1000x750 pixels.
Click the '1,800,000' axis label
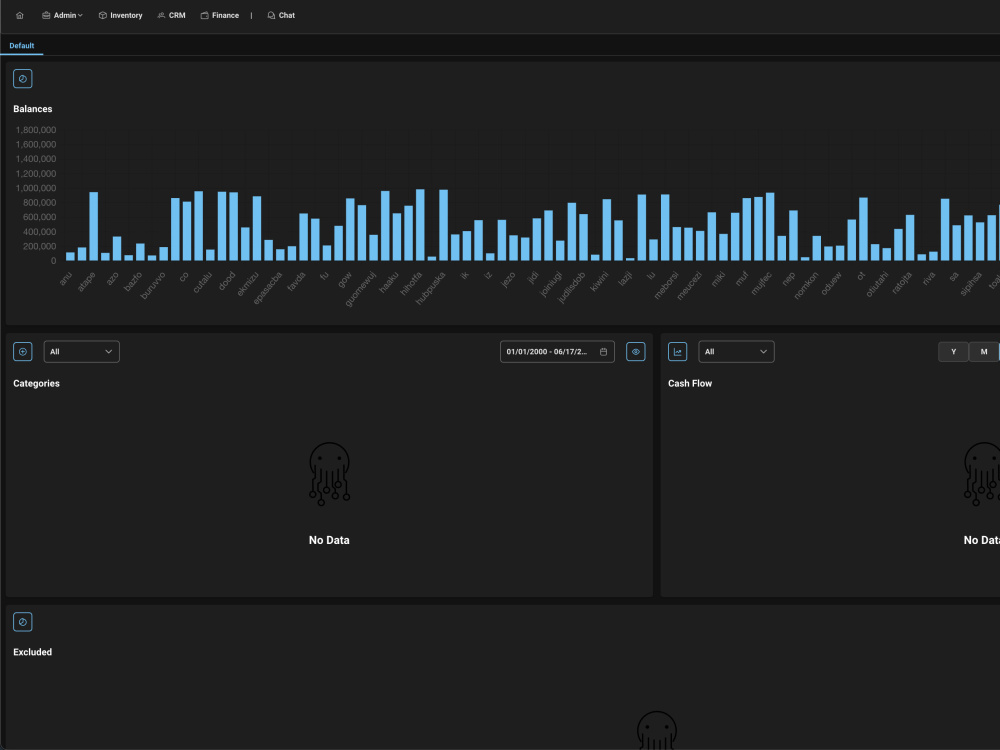(36, 130)
